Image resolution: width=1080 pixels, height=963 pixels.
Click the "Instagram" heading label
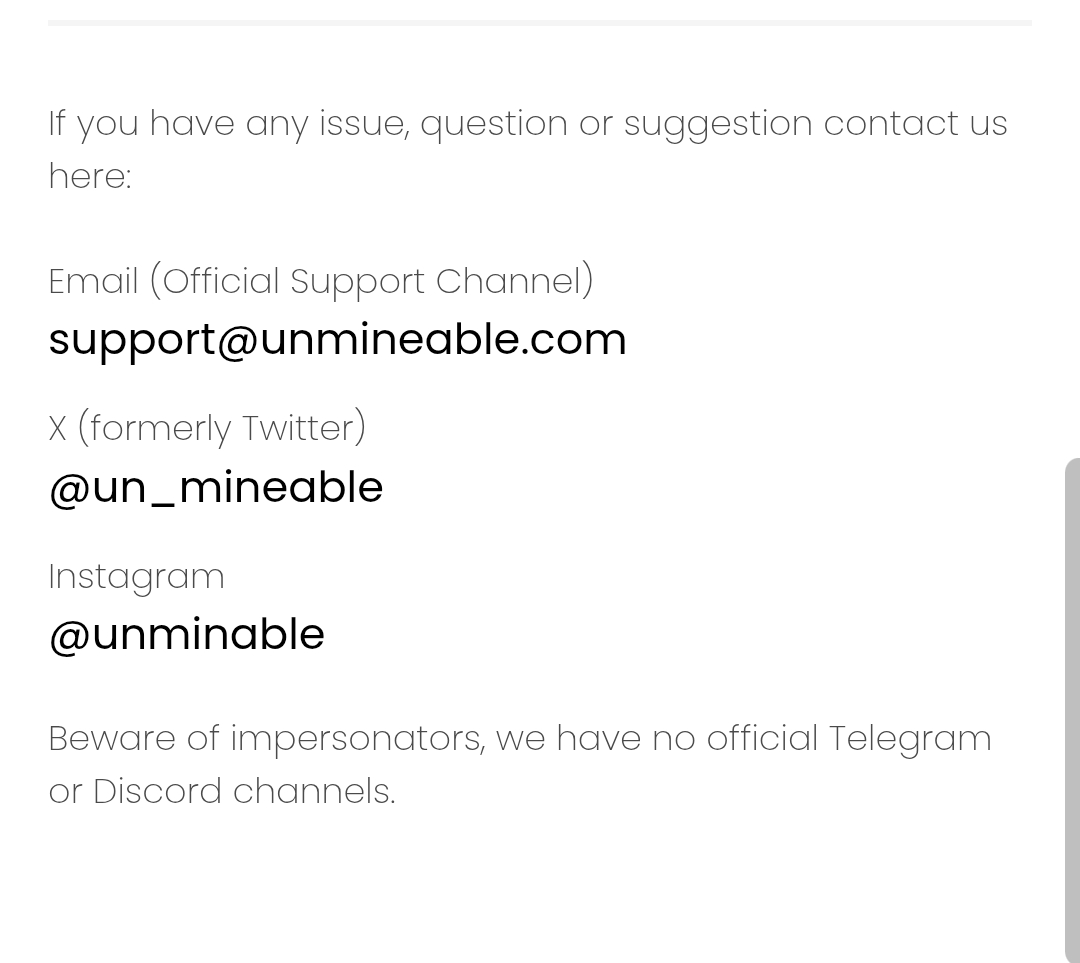coord(137,576)
